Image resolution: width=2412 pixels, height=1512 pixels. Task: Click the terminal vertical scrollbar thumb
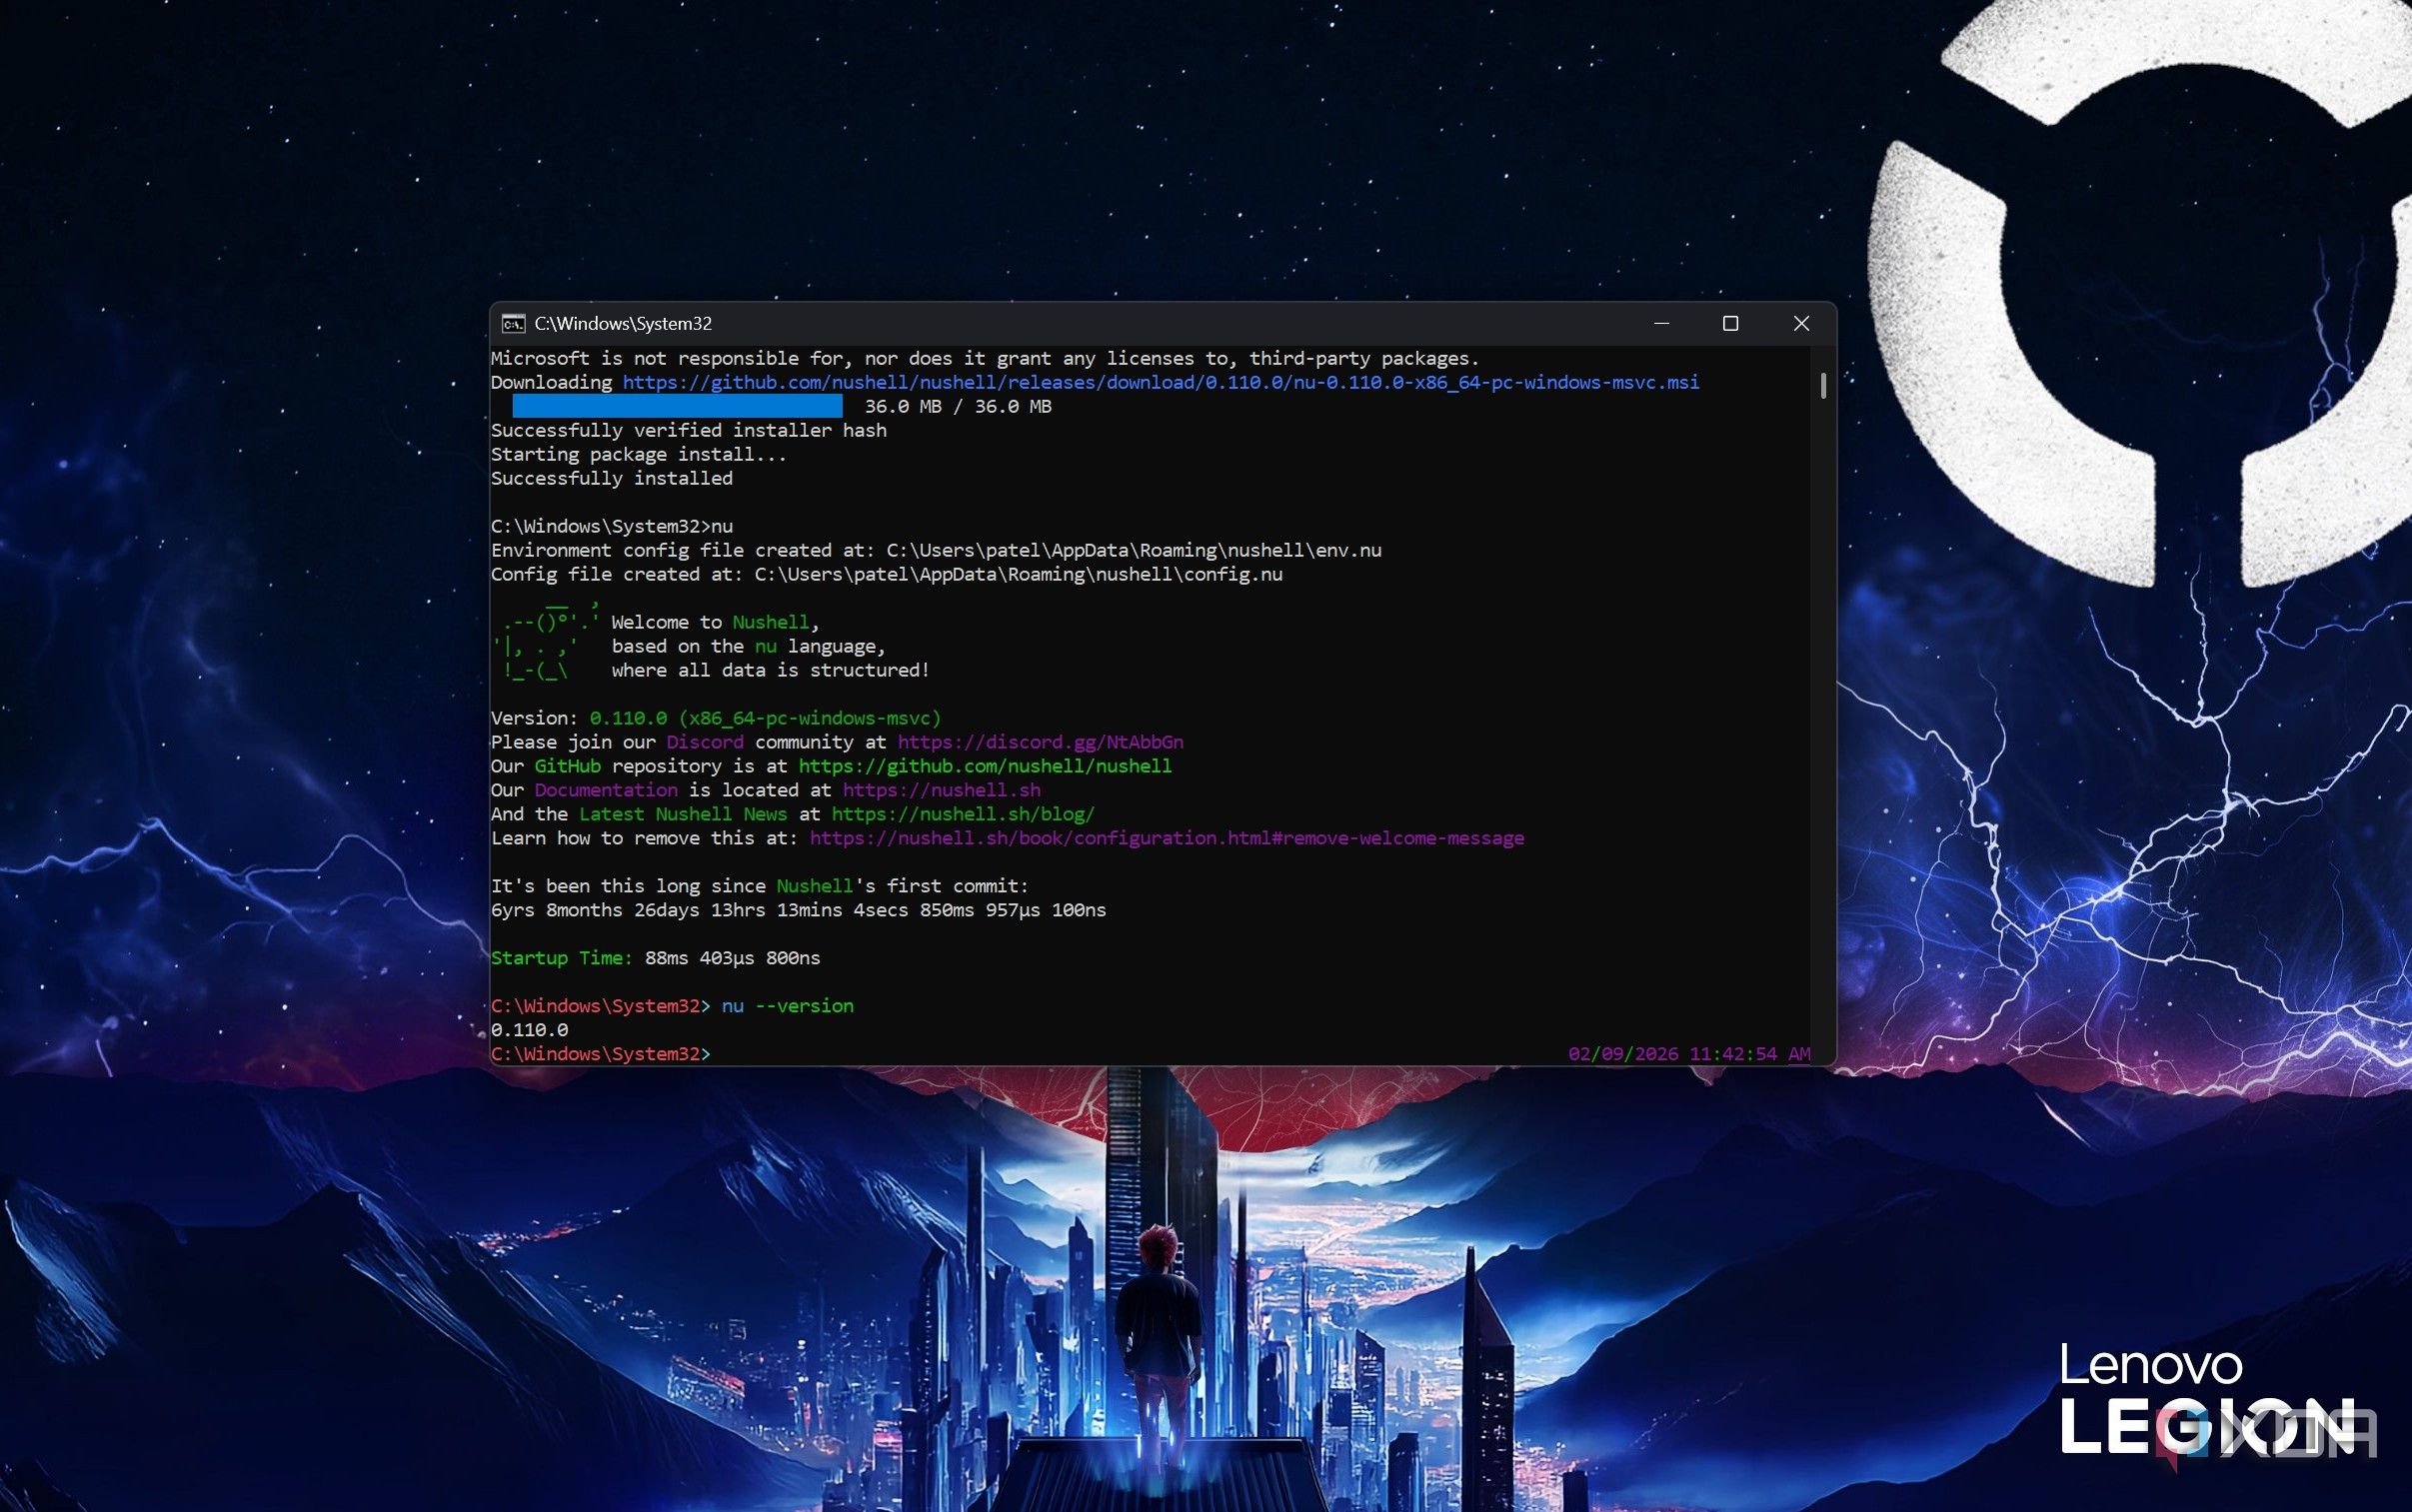(1824, 385)
